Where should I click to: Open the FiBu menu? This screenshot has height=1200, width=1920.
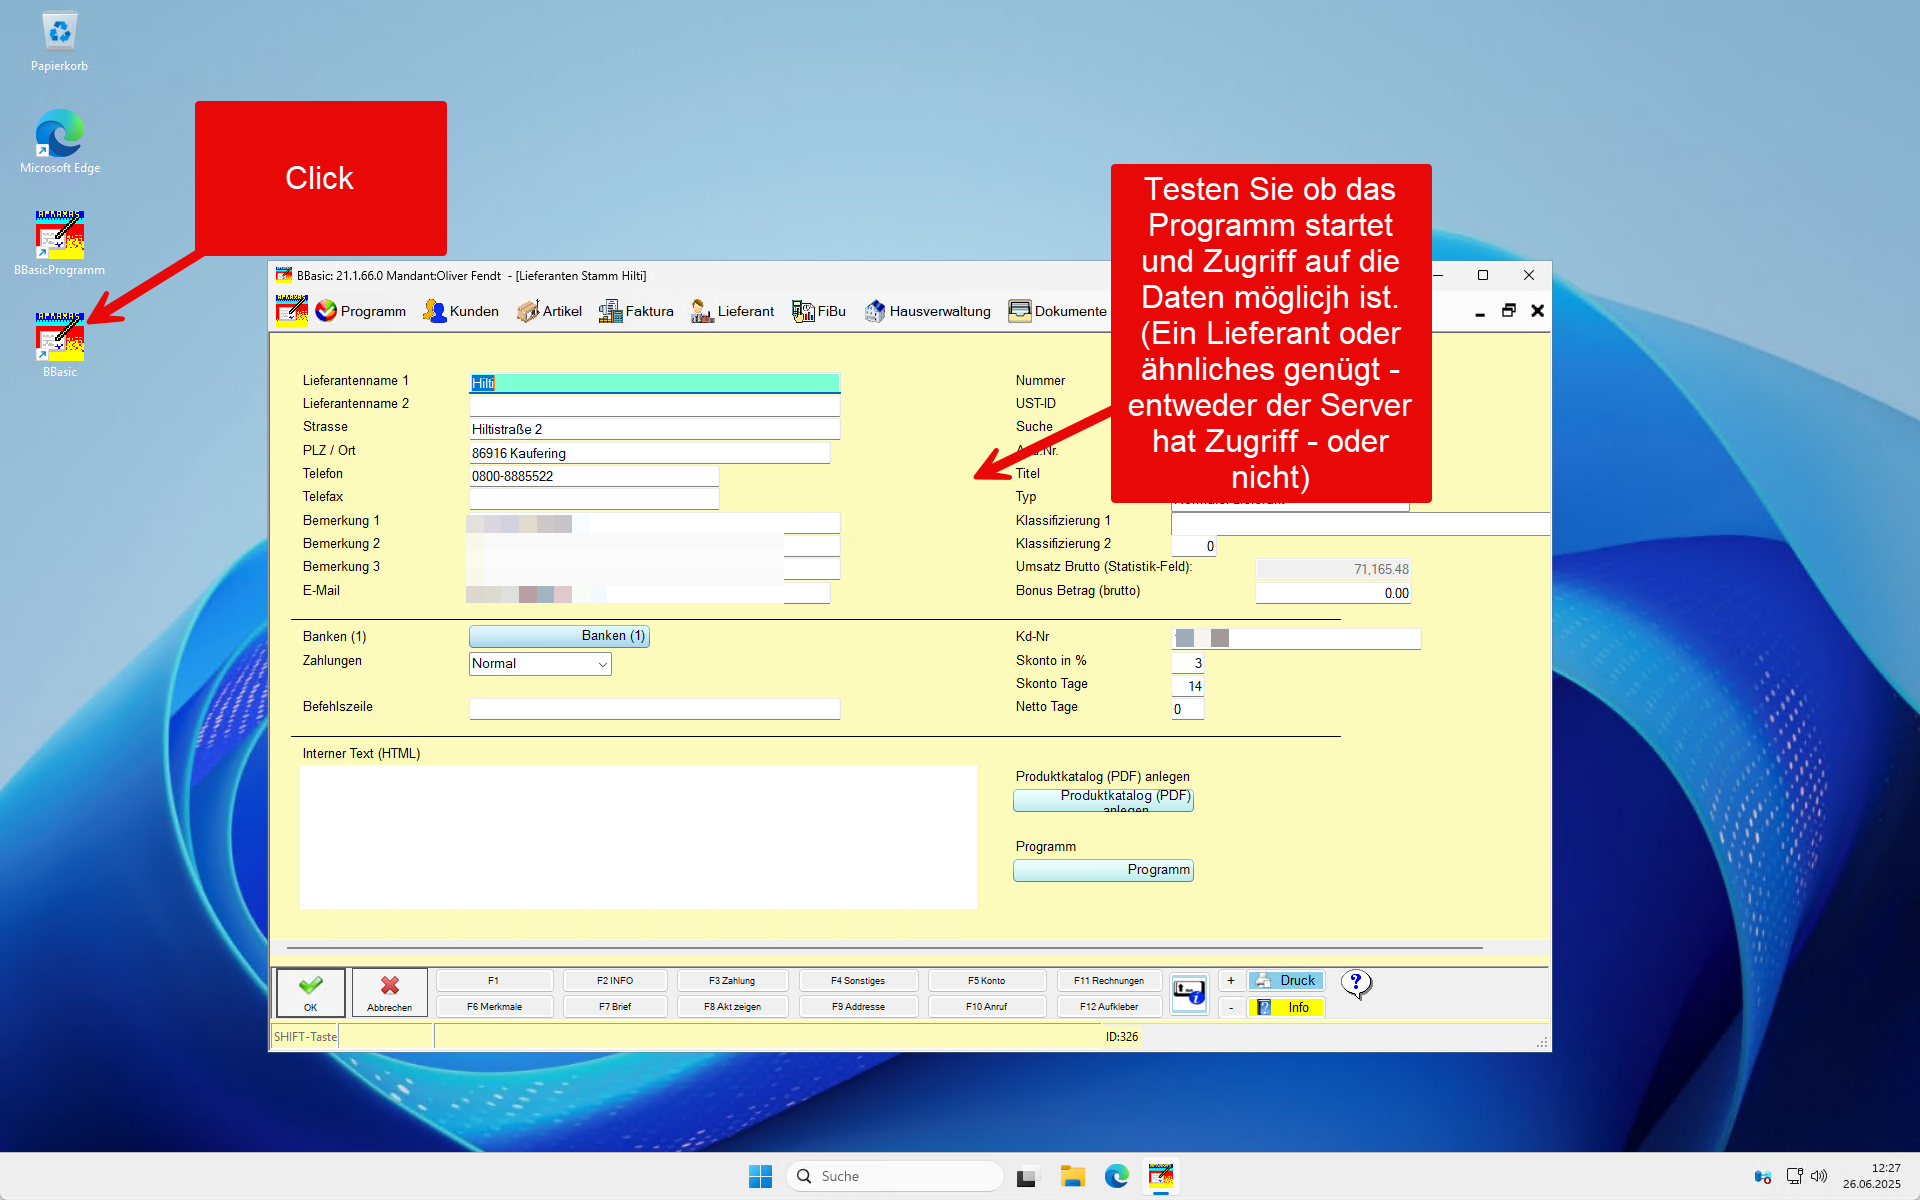819,311
